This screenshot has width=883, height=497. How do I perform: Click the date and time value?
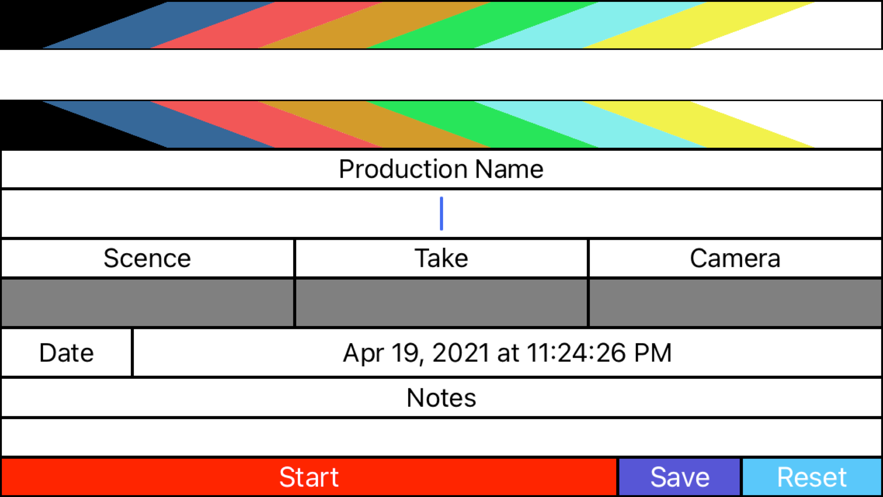tap(507, 353)
